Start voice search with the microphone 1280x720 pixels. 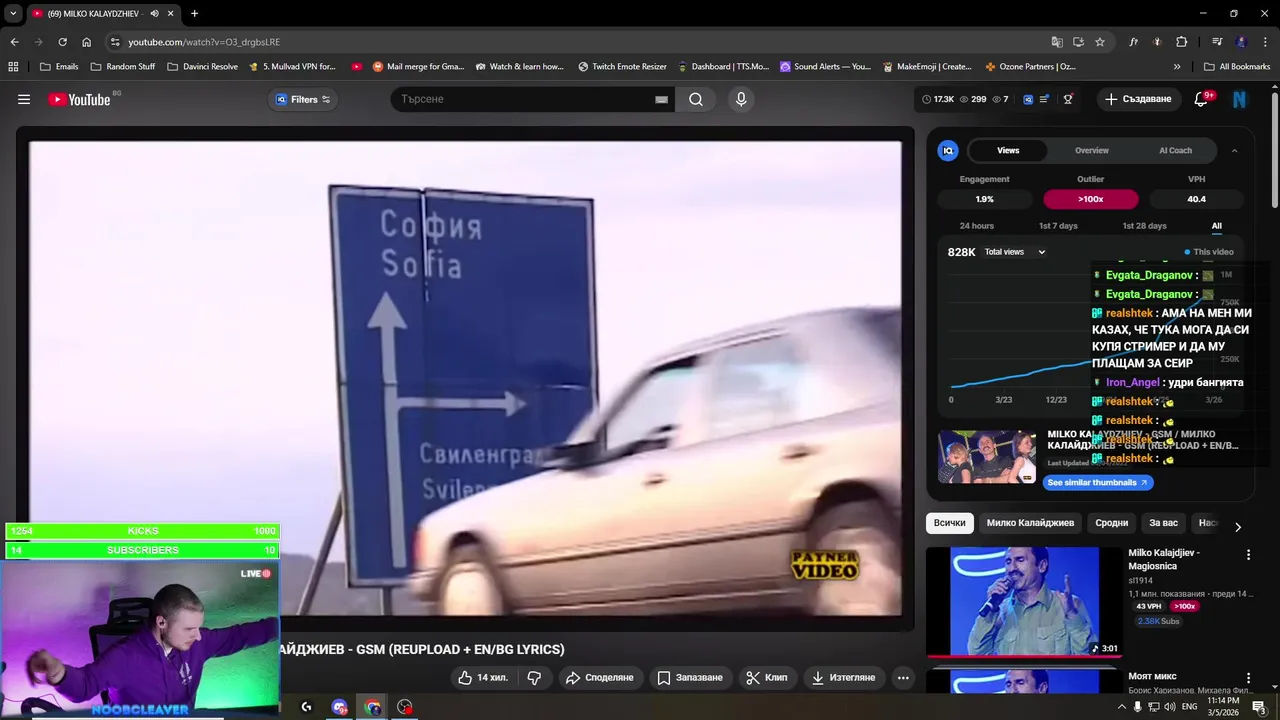(741, 99)
